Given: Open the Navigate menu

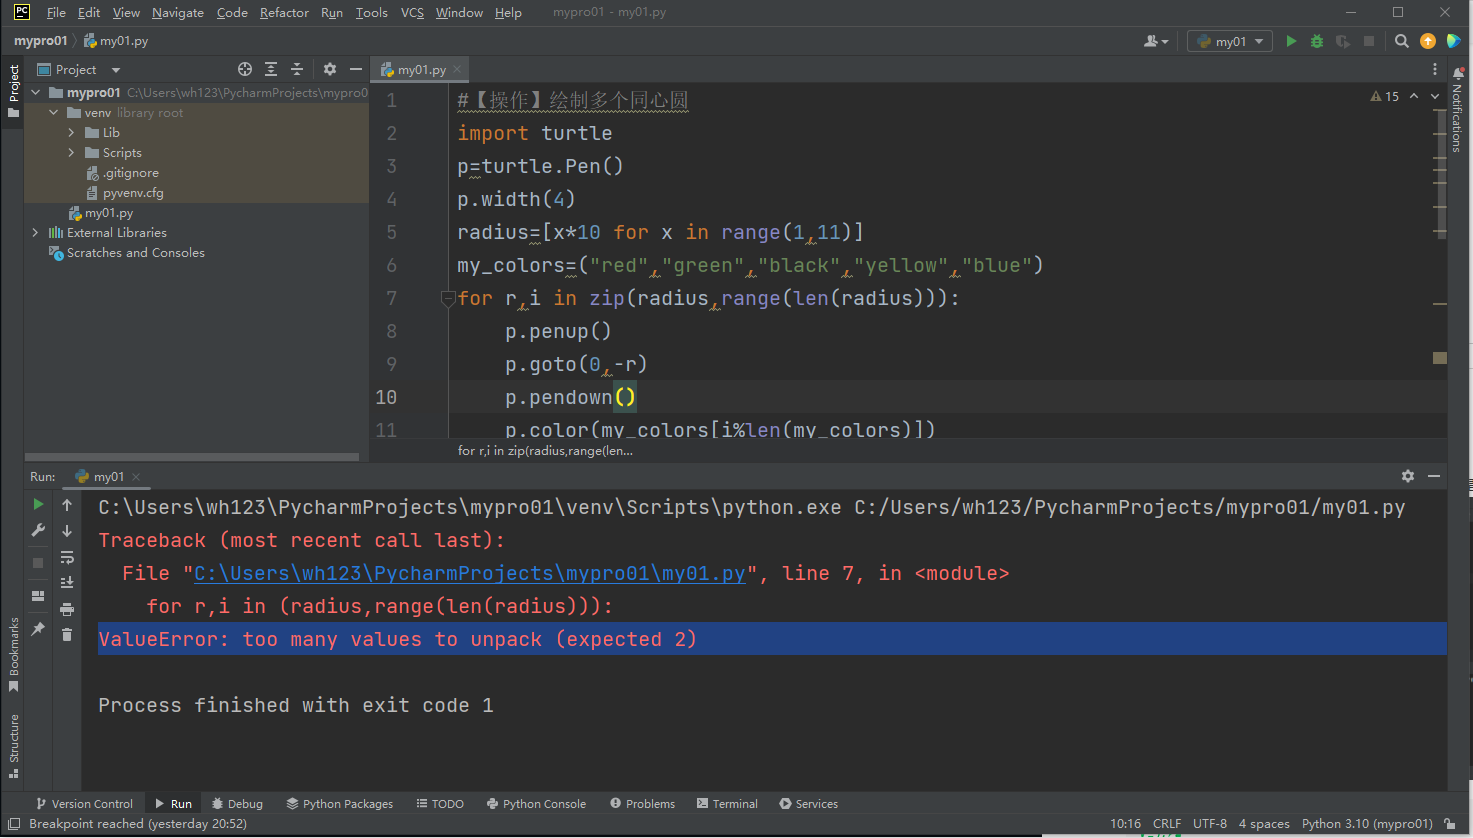Looking at the screenshot, I should [178, 12].
